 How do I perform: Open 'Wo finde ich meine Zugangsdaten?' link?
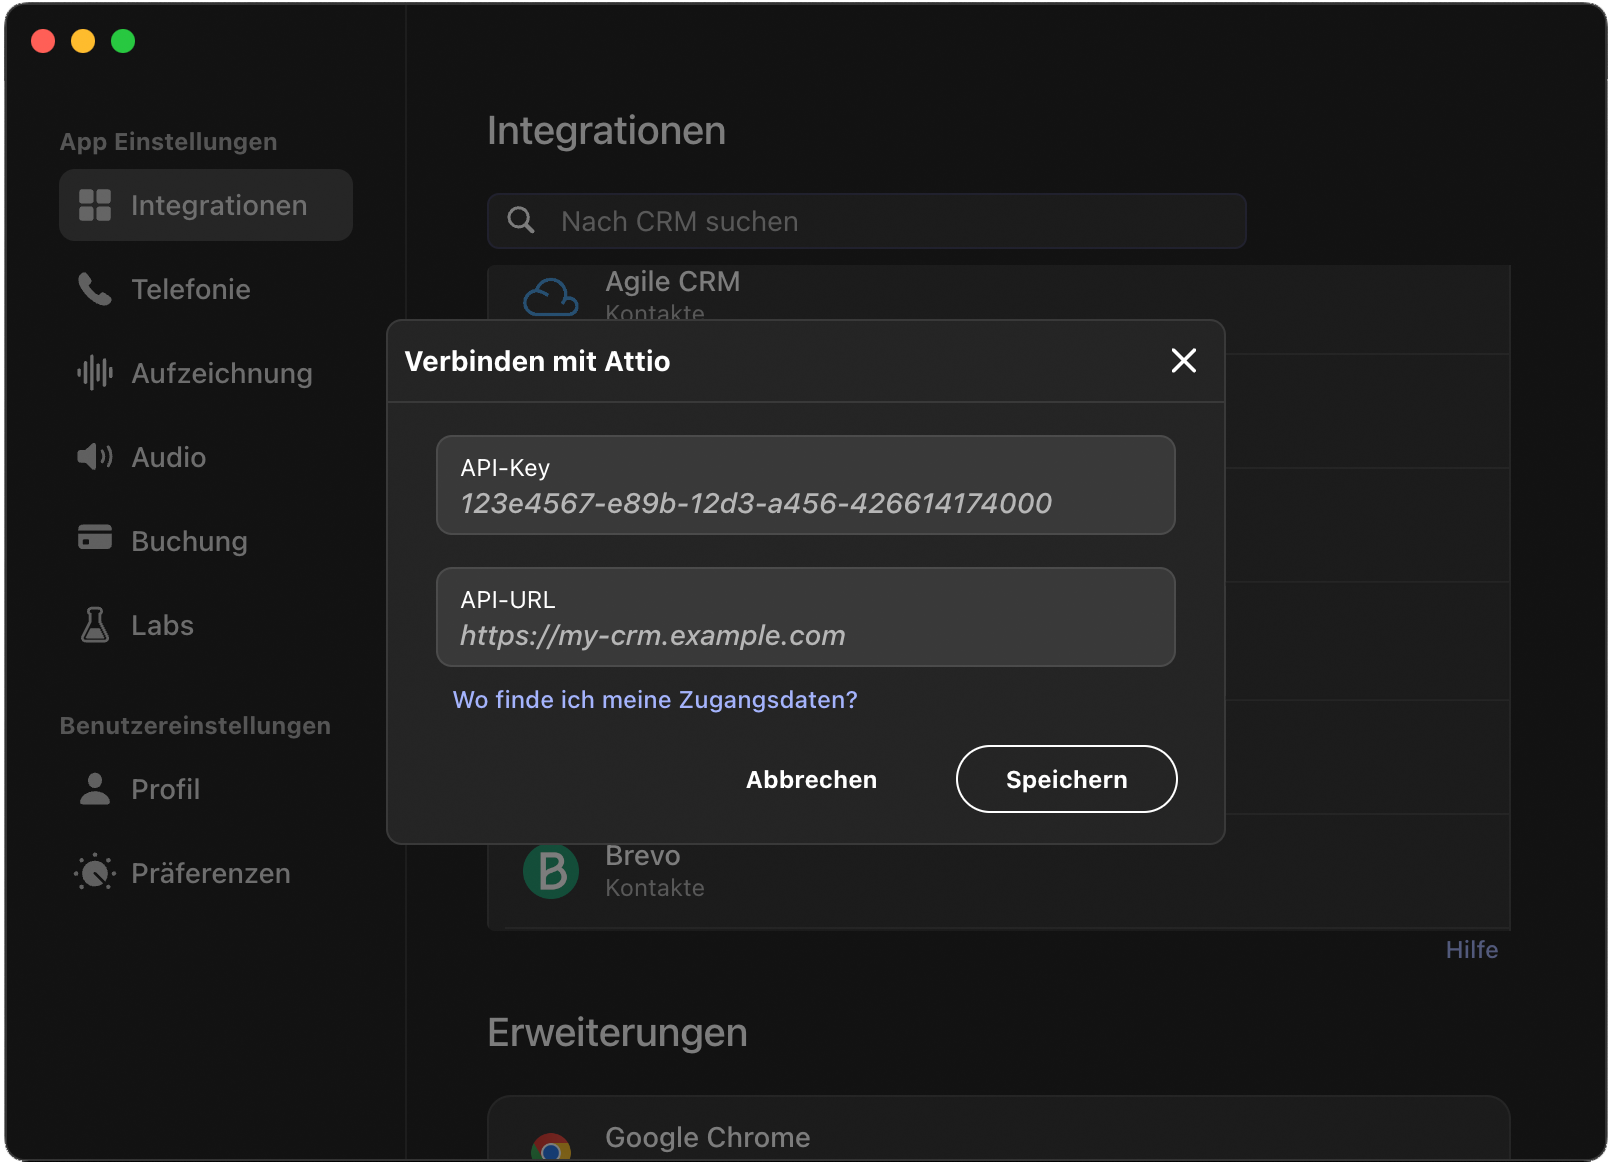click(655, 700)
